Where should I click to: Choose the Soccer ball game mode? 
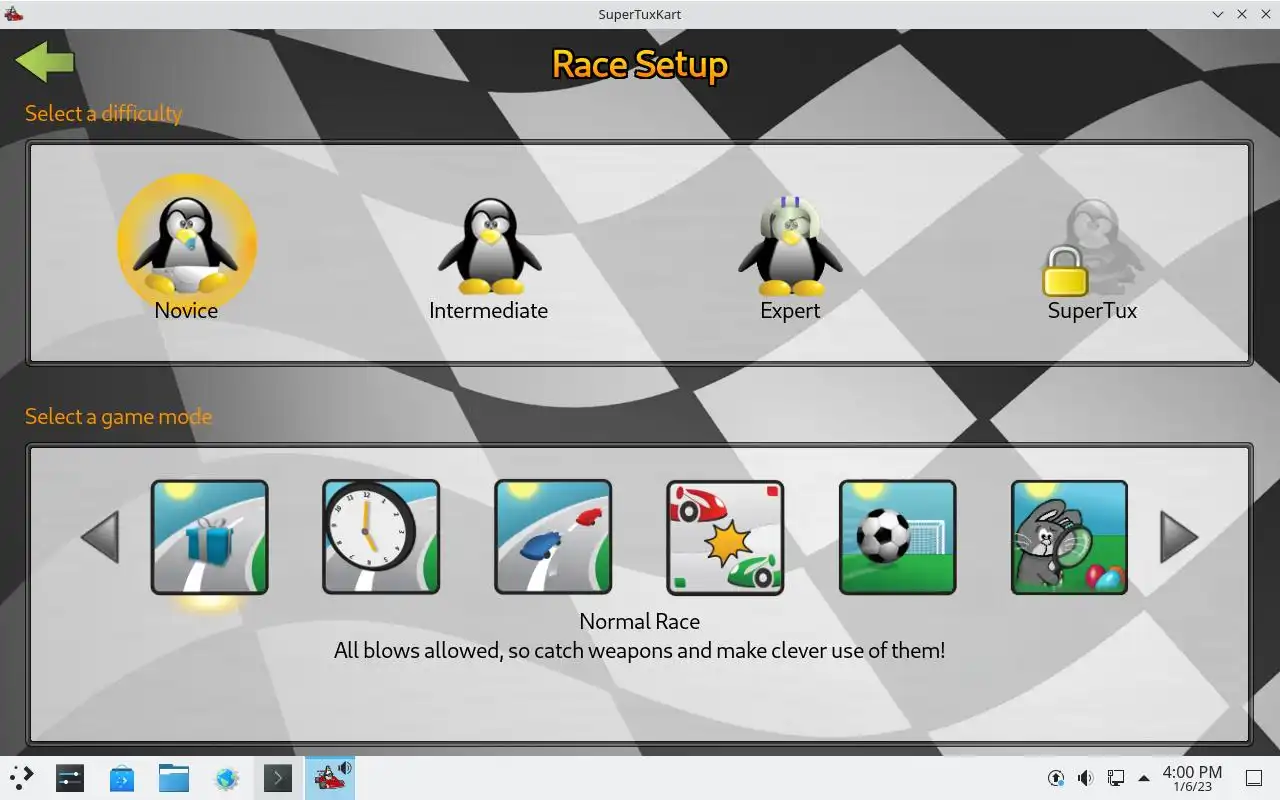897,537
